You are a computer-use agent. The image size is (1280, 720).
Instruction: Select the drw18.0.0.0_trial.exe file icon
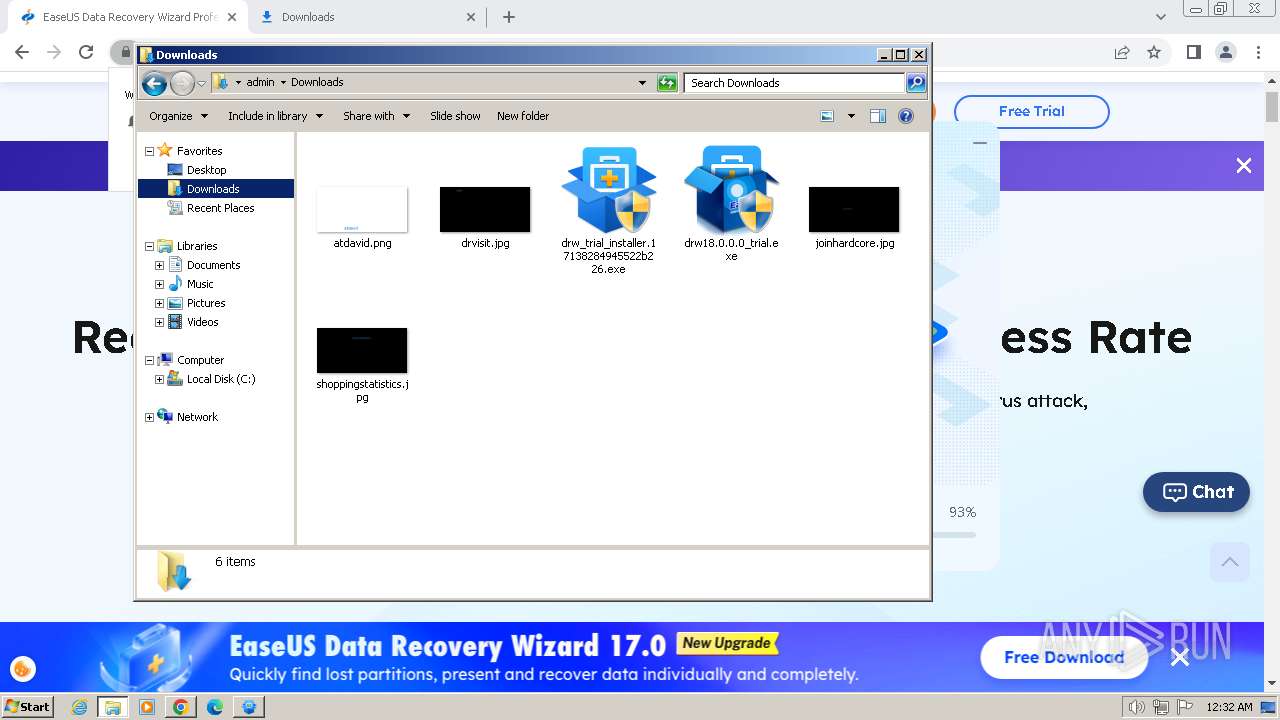731,190
